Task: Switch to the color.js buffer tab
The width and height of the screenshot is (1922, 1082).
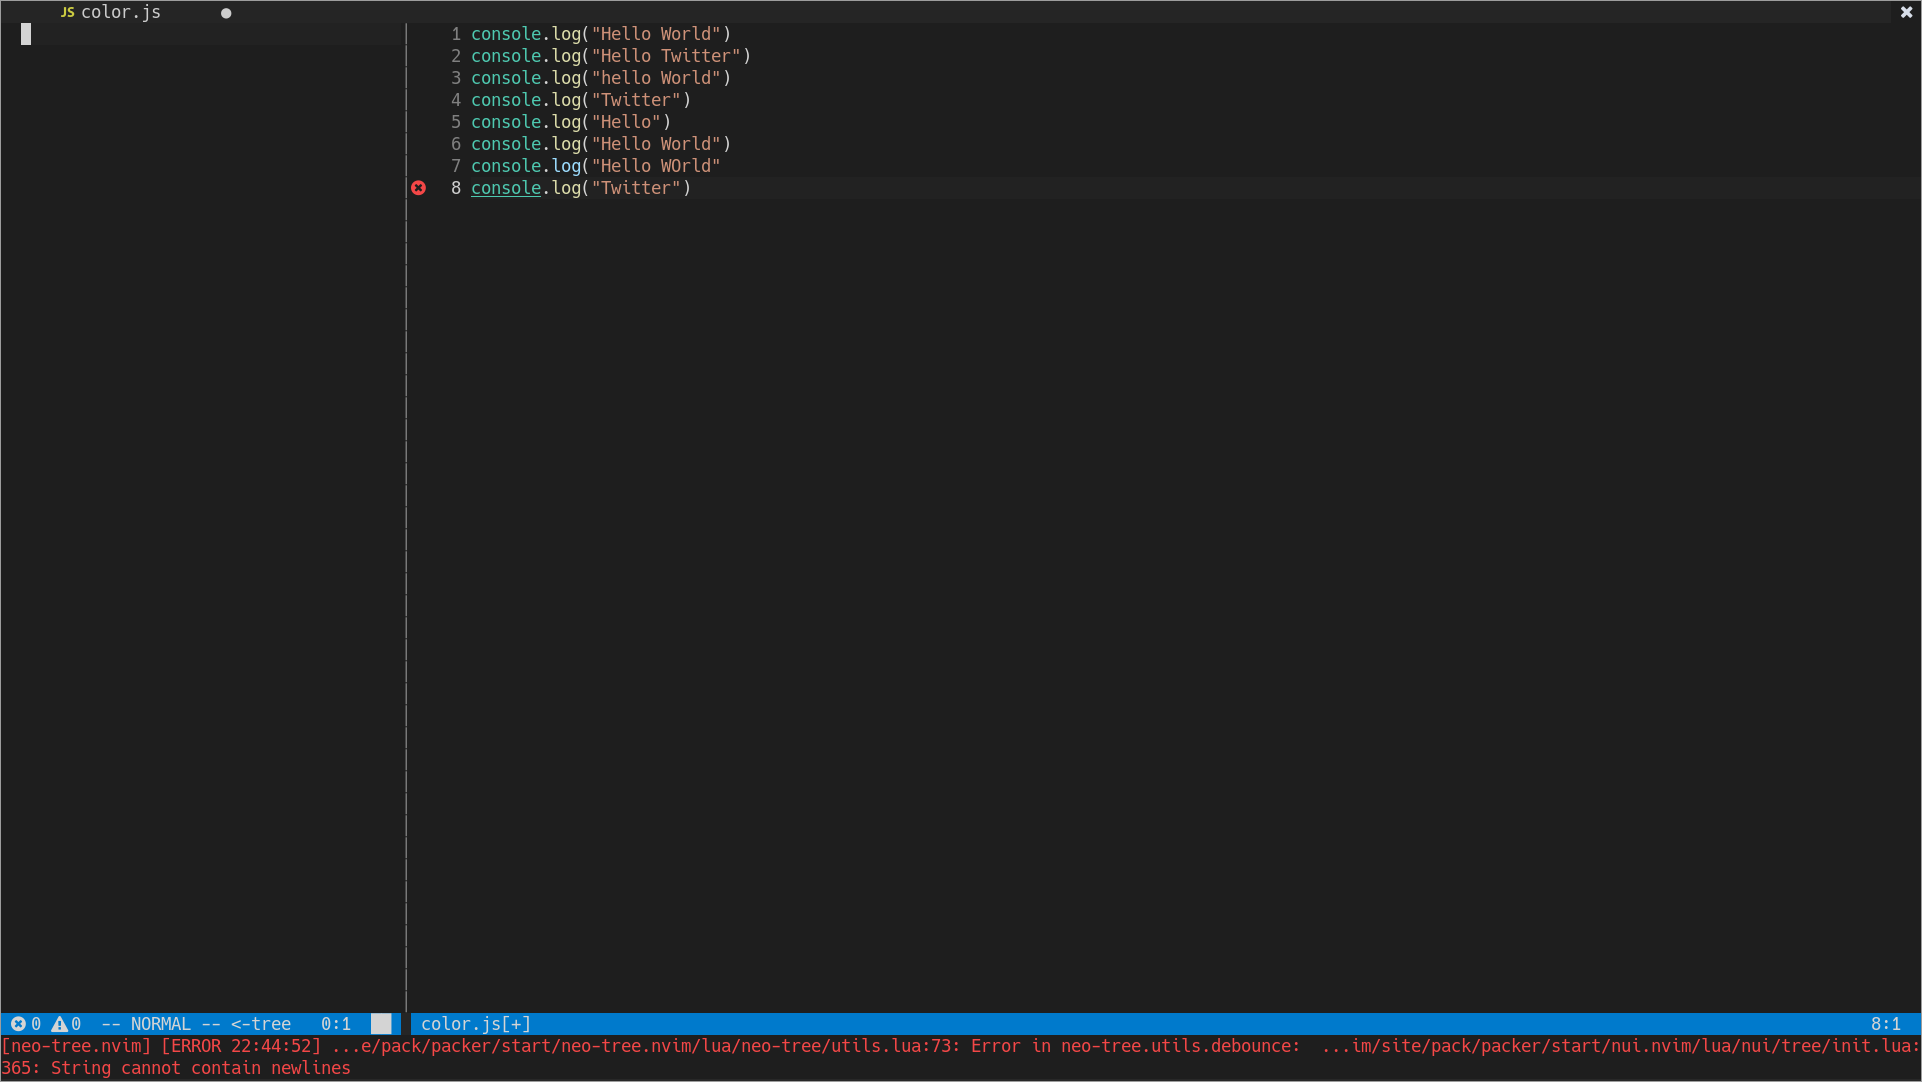Action: pyautogui.click(x=120, y=12)
